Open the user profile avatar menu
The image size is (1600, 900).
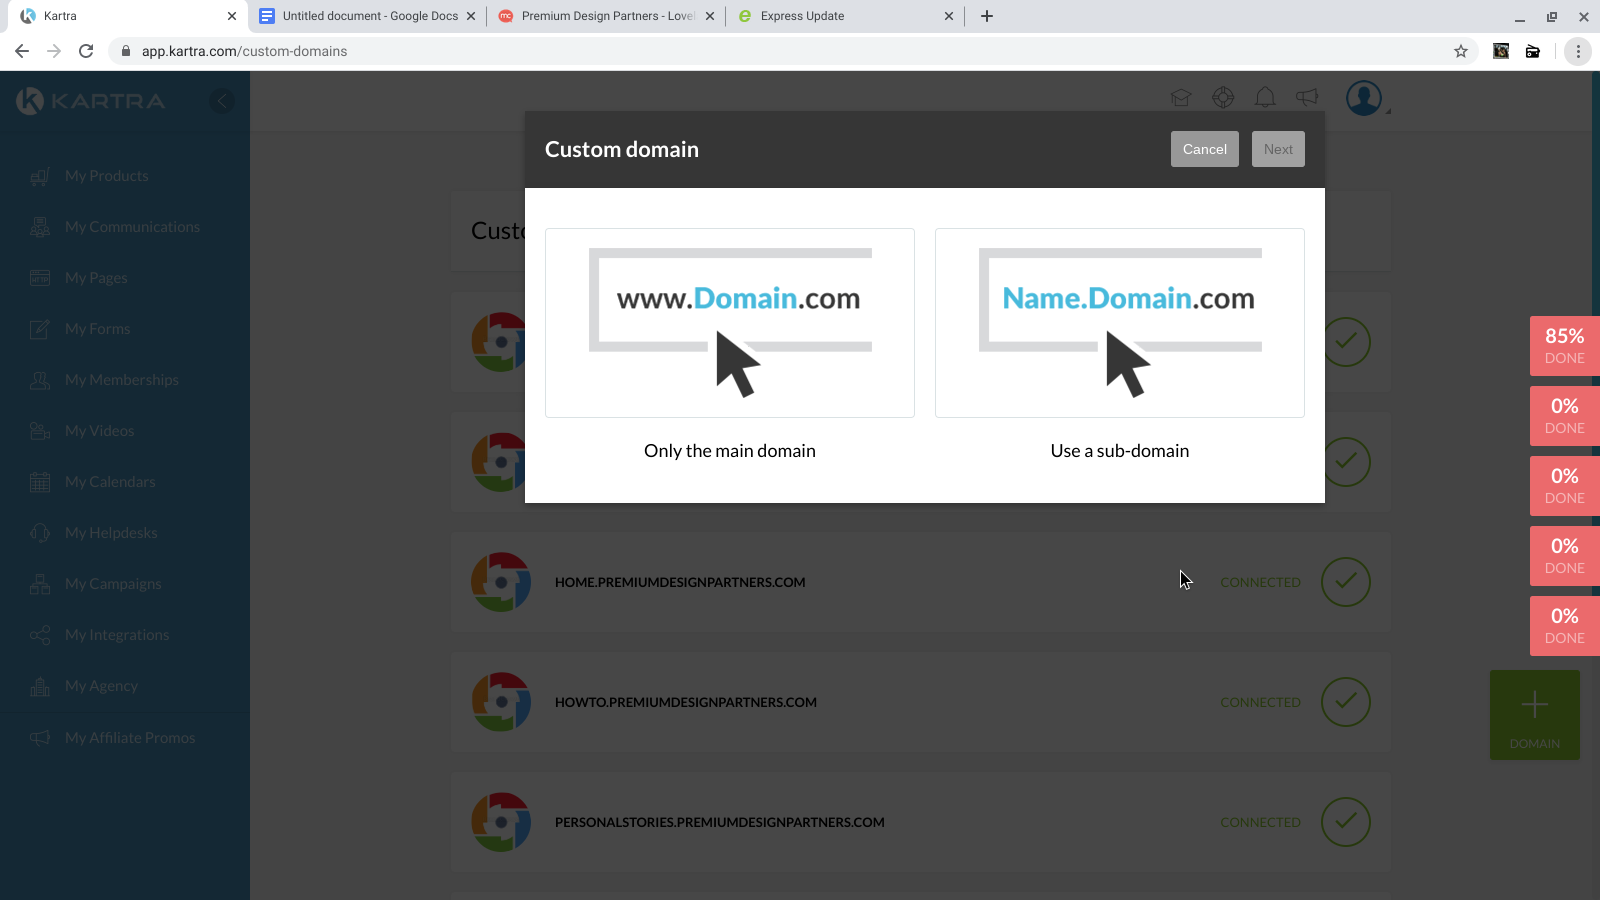click(1364, 98)
